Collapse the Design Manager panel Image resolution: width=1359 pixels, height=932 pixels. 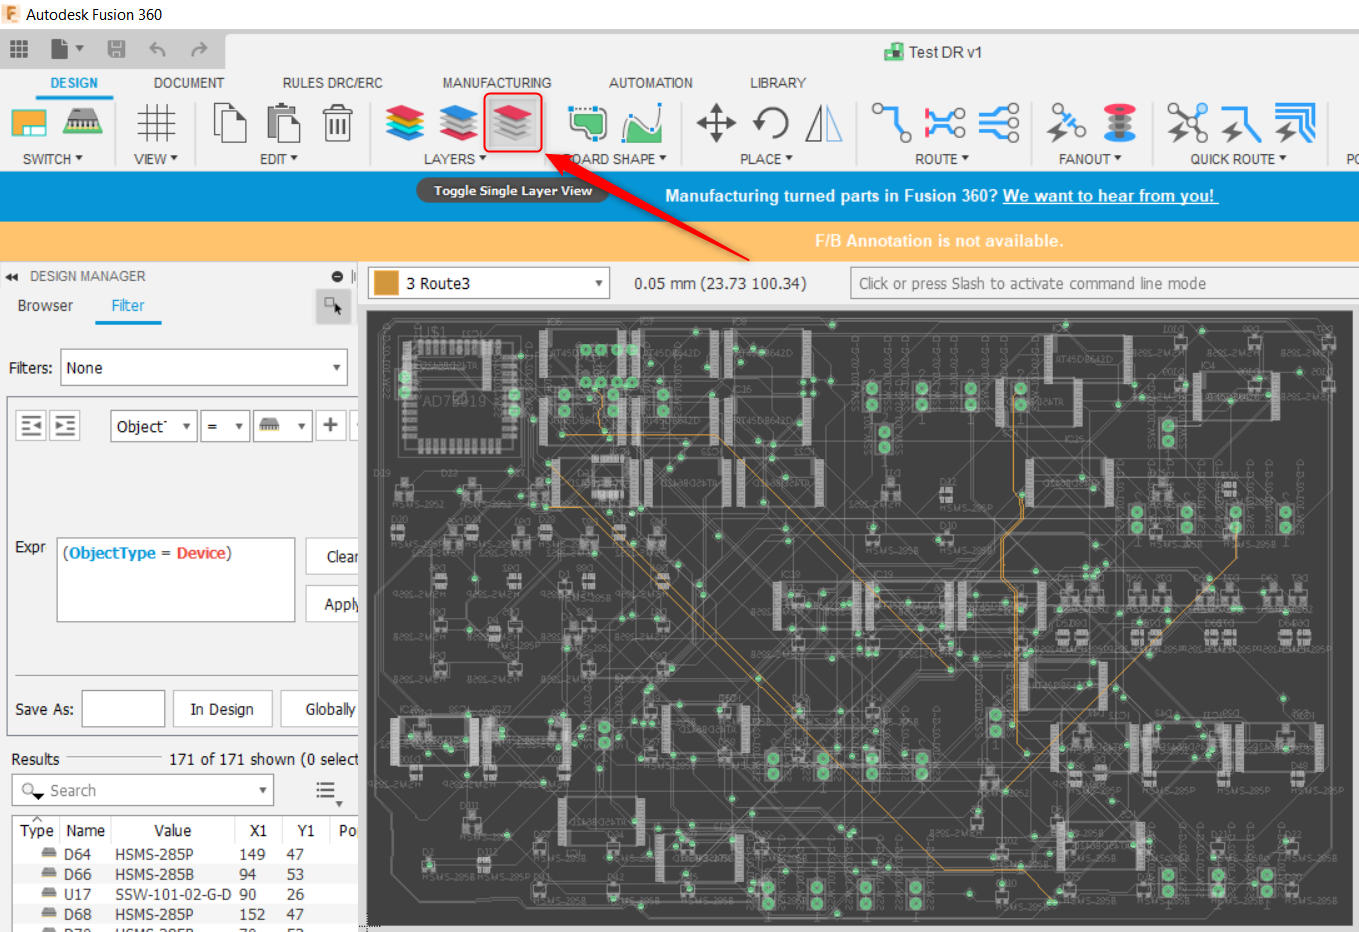(11, 276)
